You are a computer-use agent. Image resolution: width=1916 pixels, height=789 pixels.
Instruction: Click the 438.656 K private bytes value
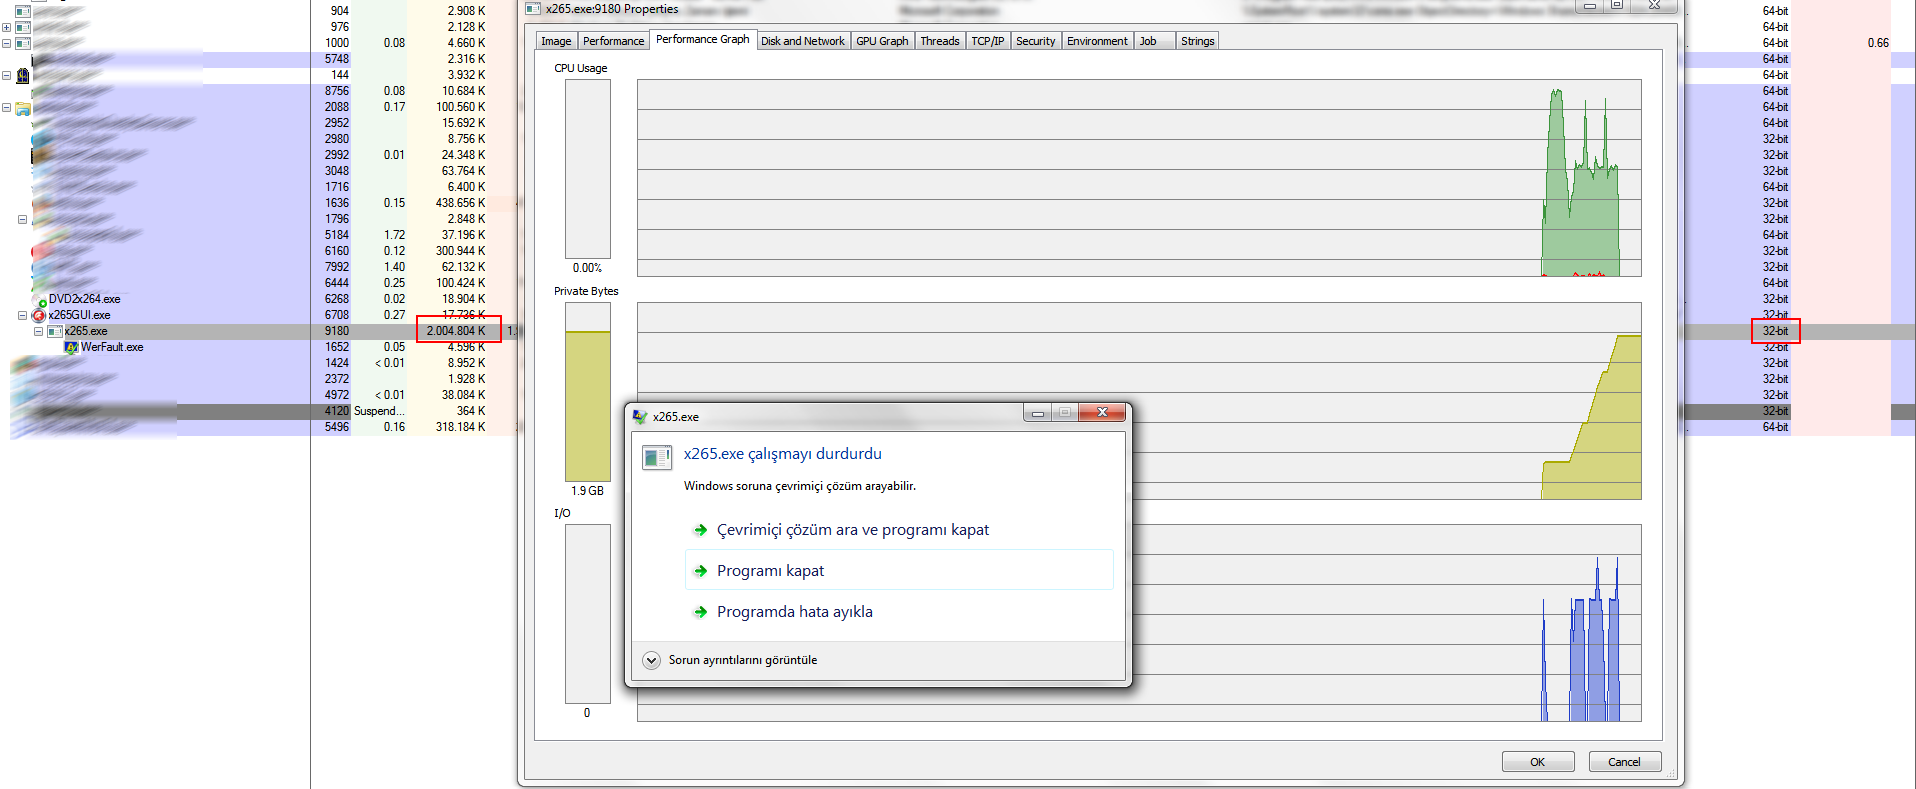pos(460,203)
